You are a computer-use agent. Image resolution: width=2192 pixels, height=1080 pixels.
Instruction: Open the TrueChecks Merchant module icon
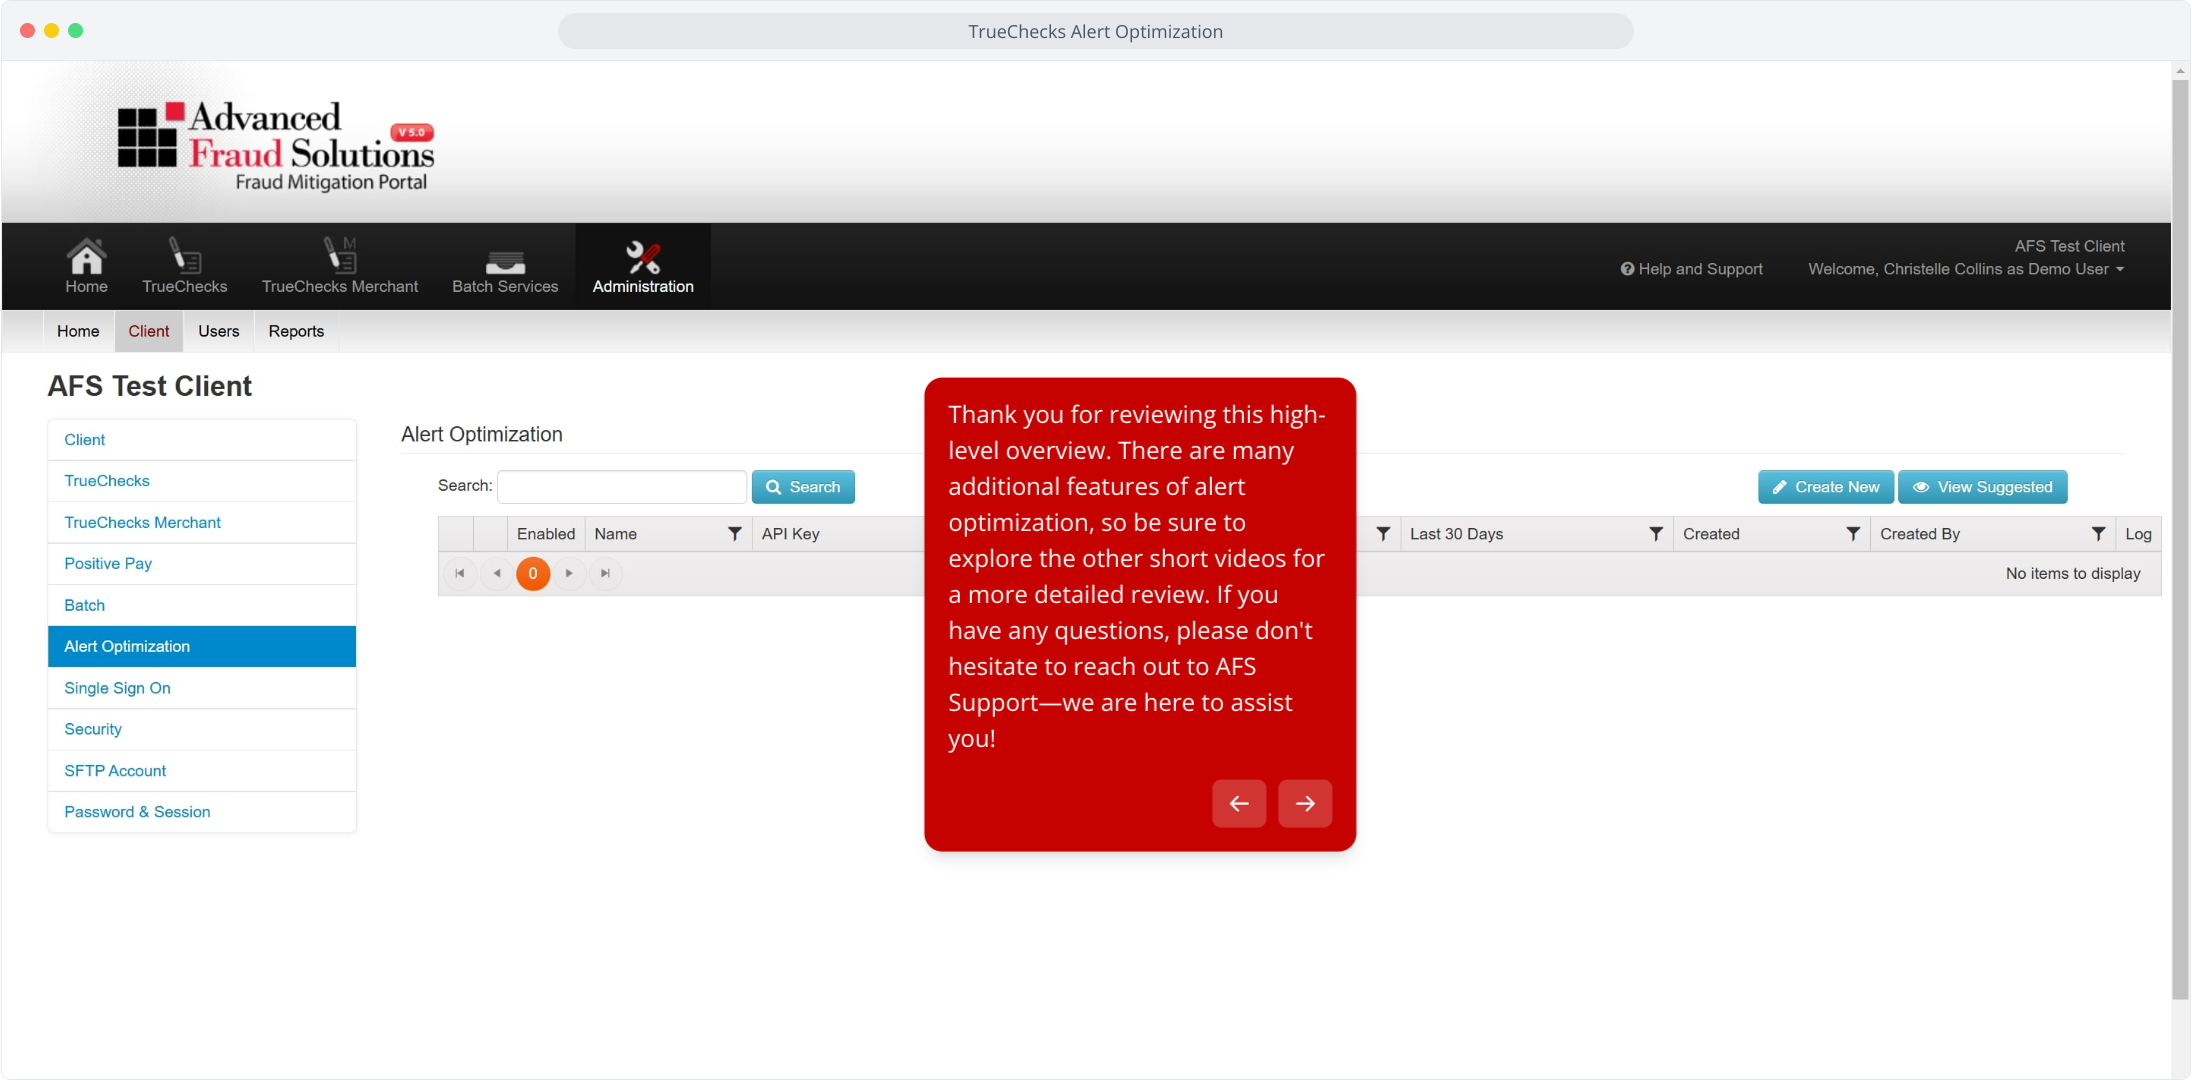[x=340, y=266]
